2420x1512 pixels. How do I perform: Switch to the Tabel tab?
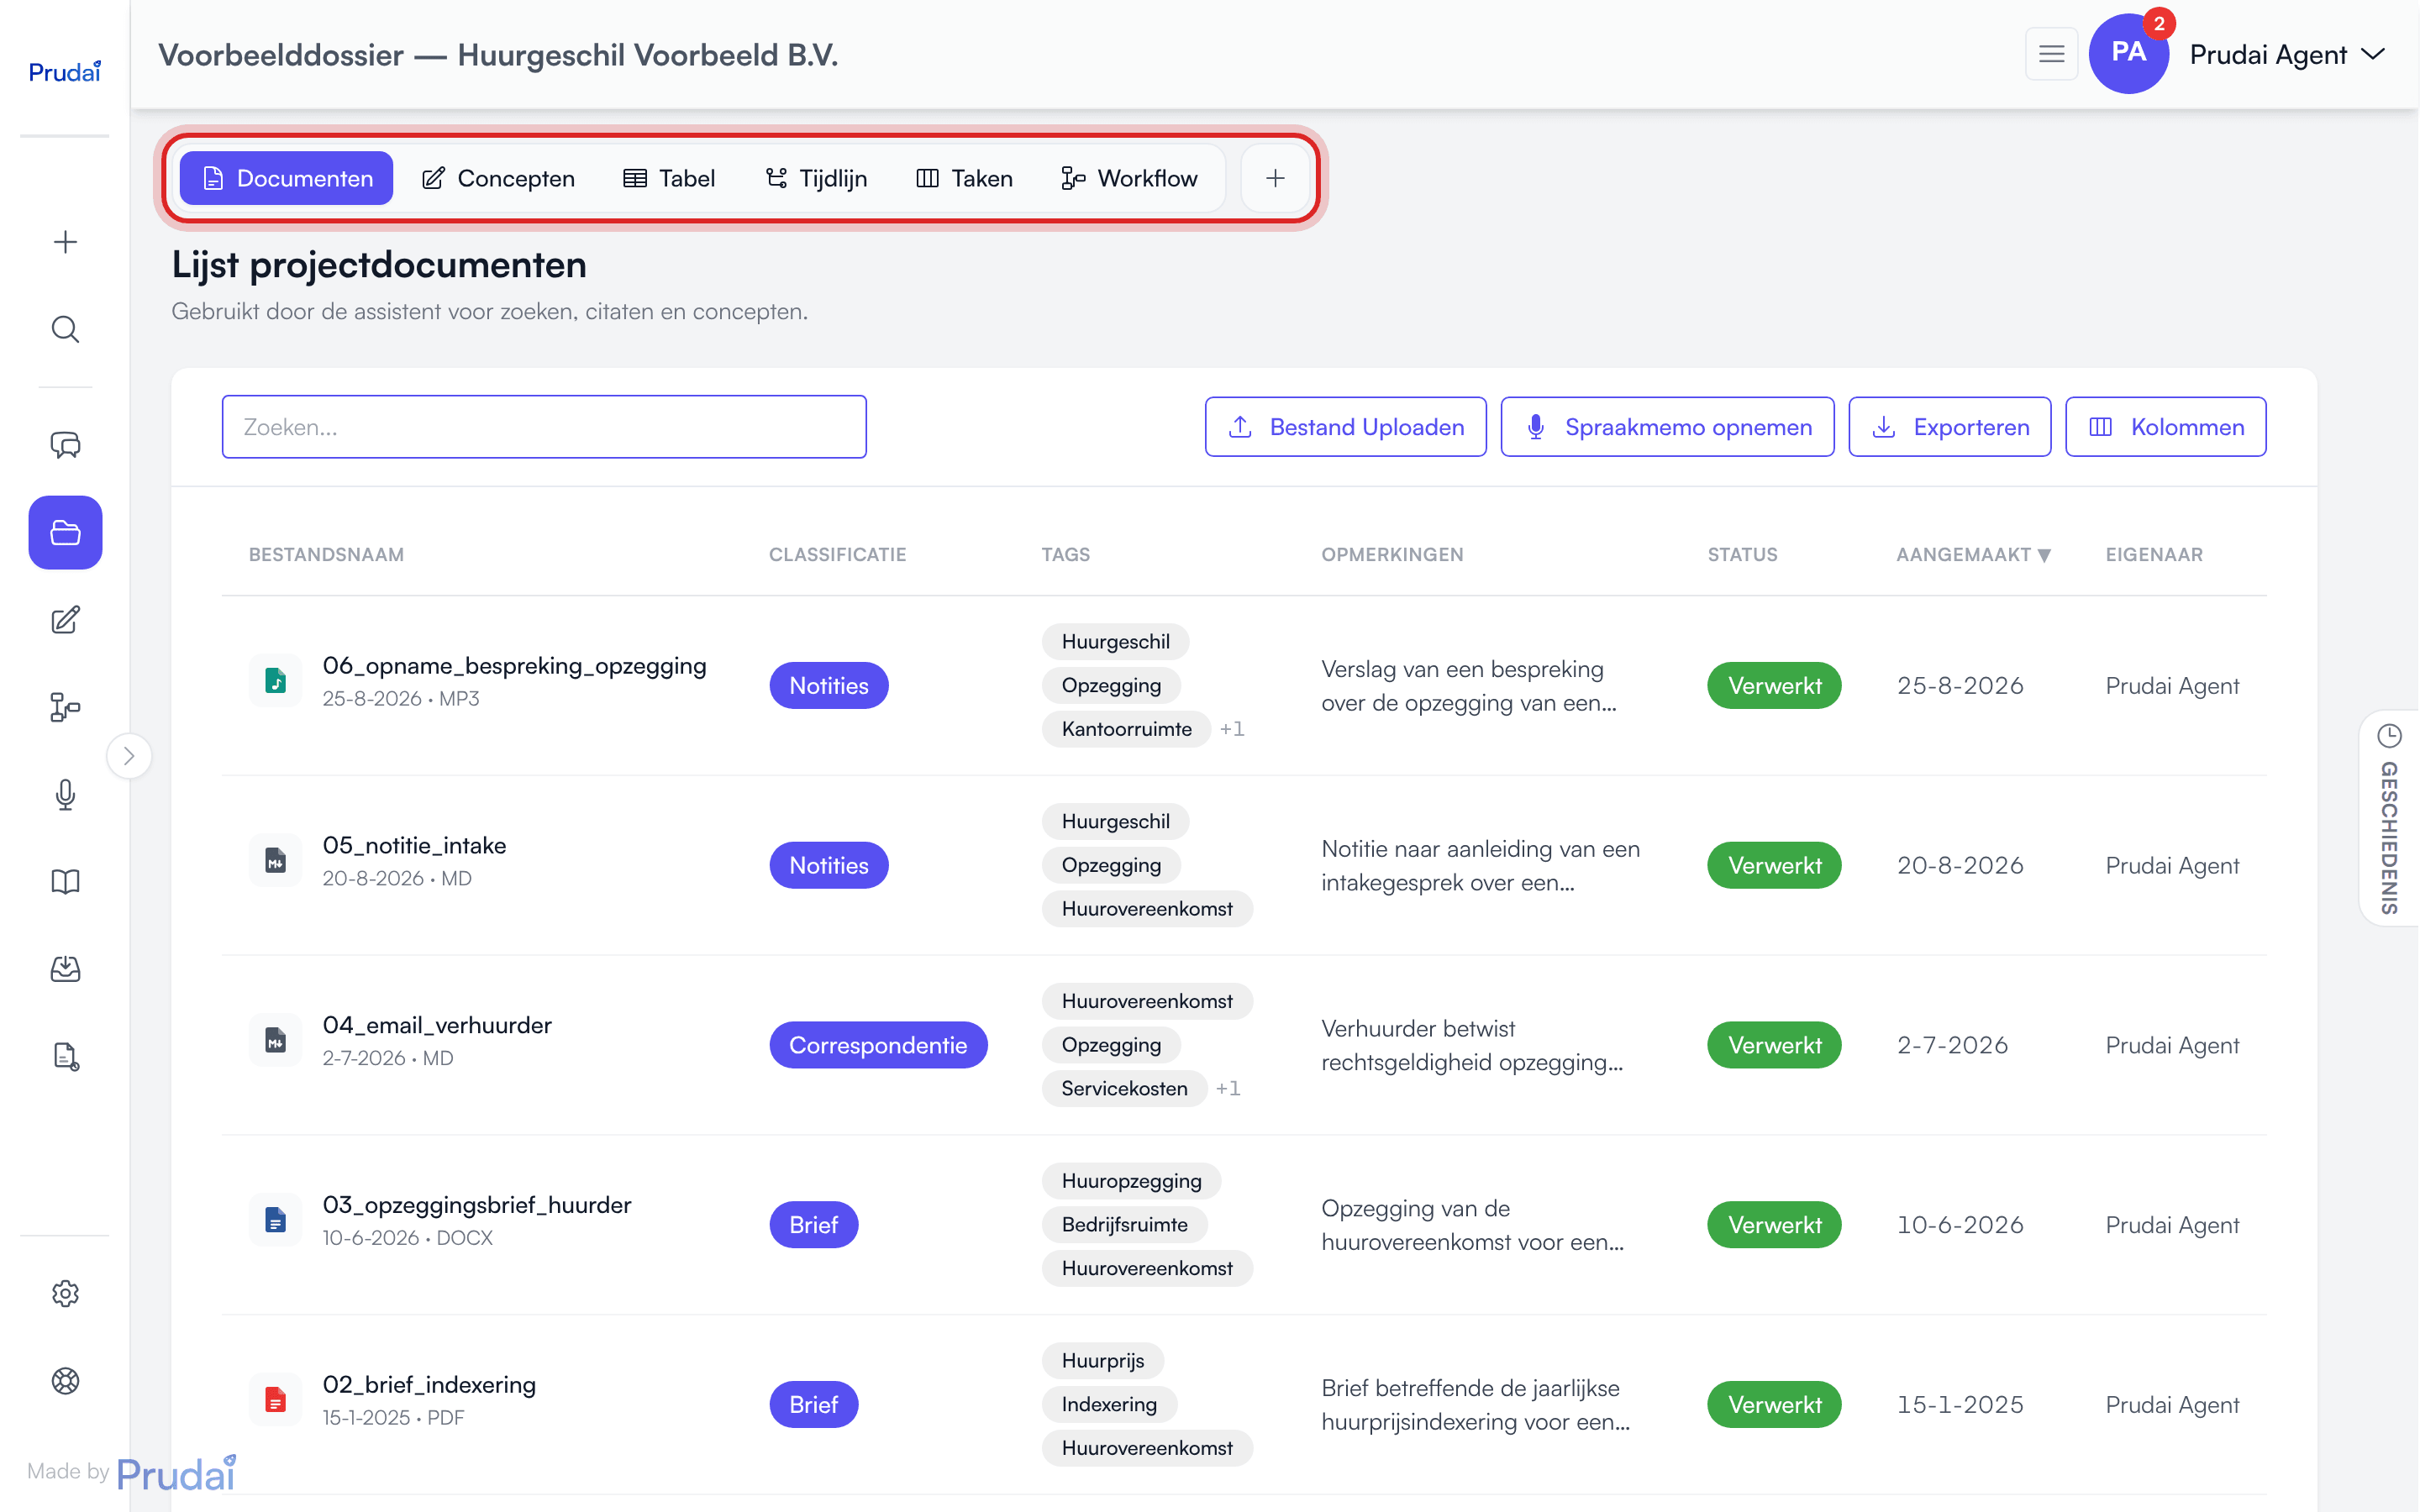(x=669, y=178)
